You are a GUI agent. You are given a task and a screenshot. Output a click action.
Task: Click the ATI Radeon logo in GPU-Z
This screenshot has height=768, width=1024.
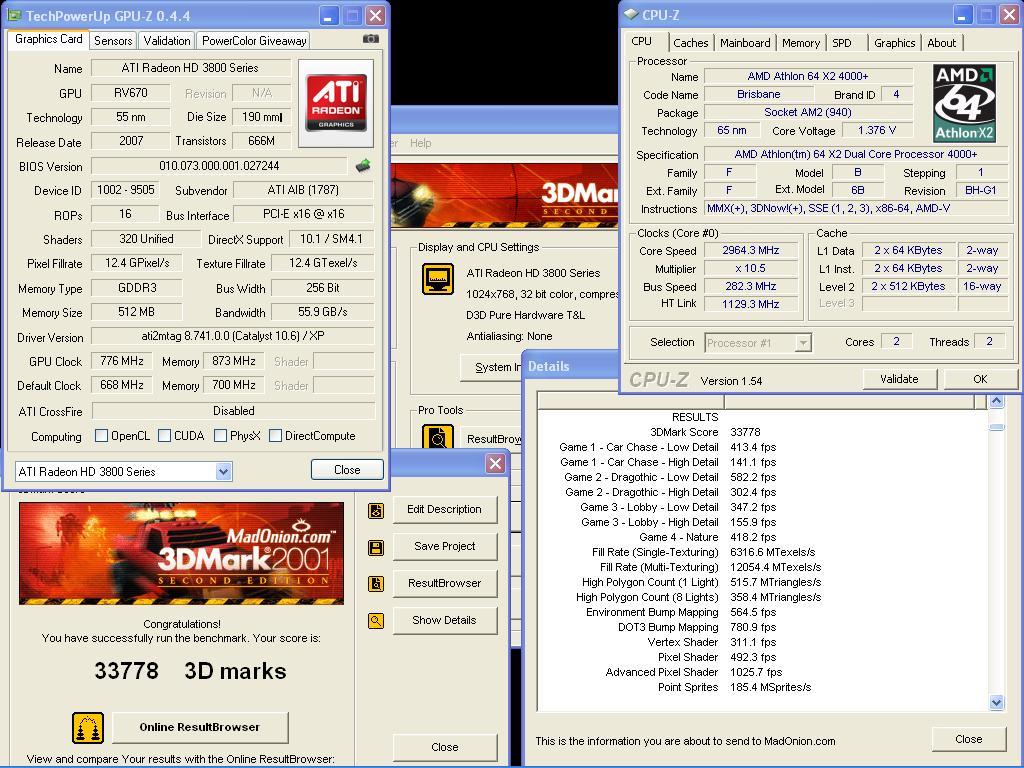point(336,103)
